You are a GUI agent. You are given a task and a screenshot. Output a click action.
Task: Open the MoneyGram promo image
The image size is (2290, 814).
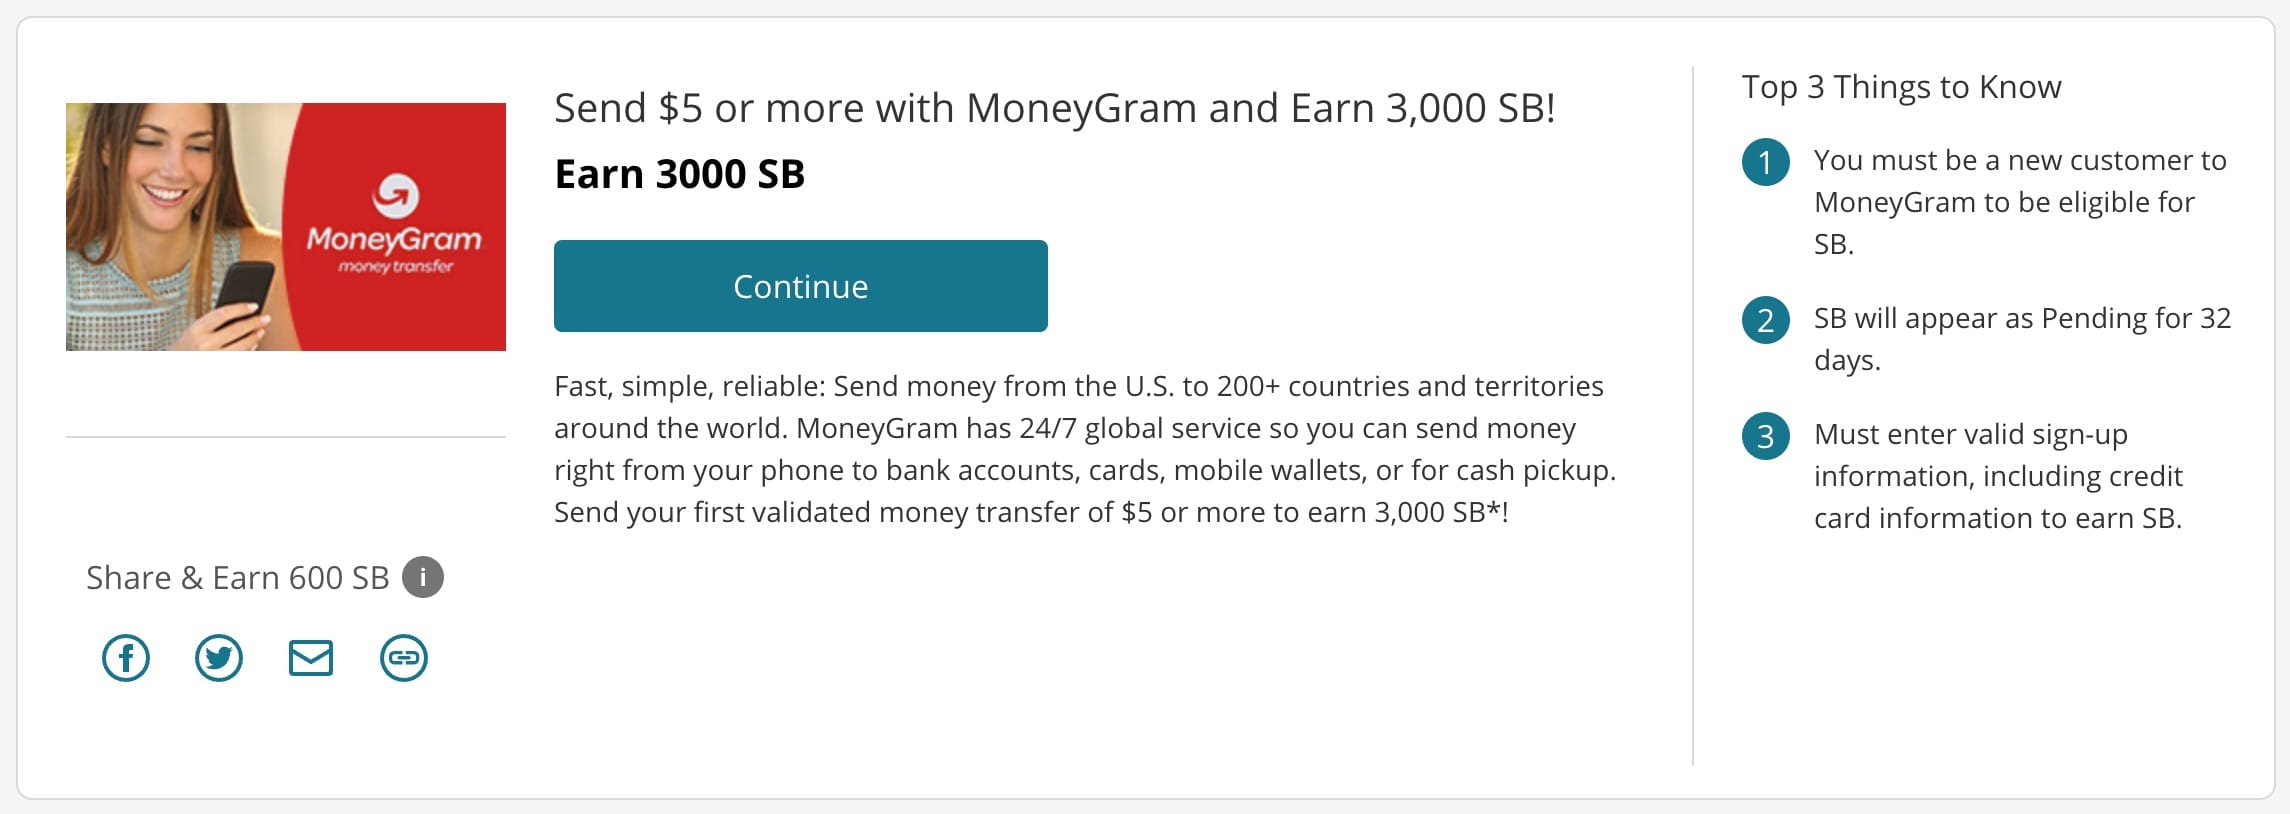point(287,226)
